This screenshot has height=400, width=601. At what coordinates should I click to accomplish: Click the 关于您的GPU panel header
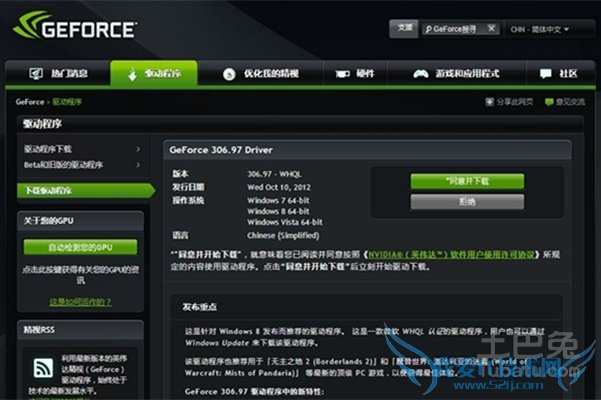tap(80, 221)
